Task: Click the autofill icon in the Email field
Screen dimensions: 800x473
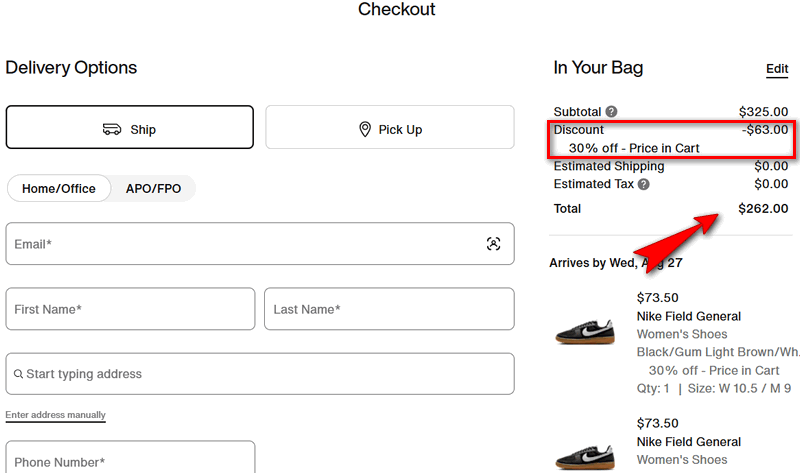Action: coord(493,244)
